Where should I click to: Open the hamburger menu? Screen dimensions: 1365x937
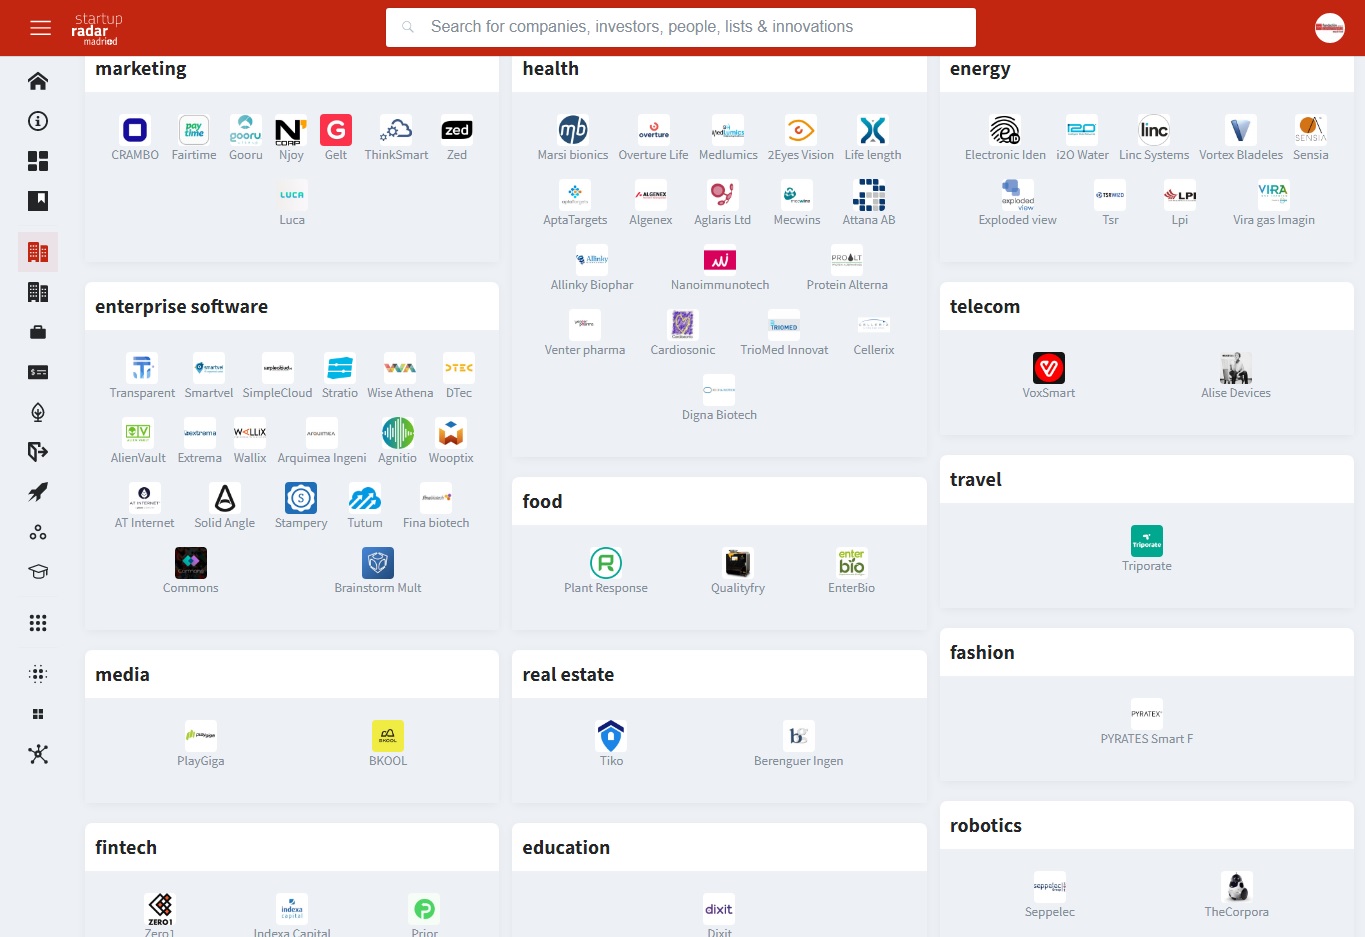[40, 28]
